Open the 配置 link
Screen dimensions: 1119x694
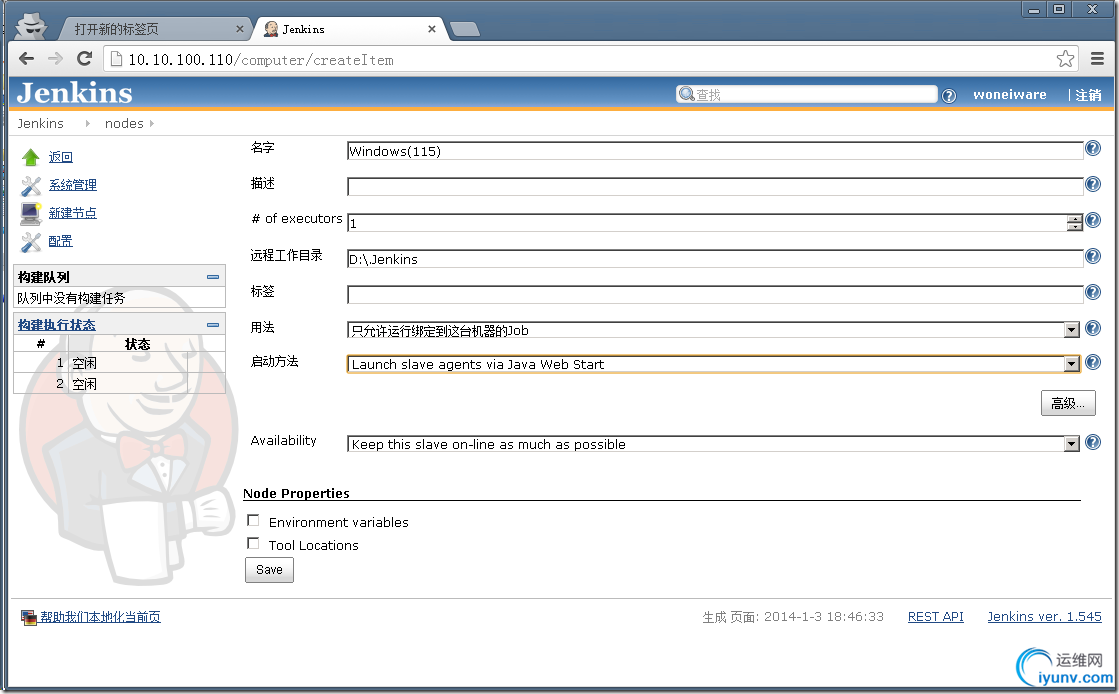(x=61, y=241)
